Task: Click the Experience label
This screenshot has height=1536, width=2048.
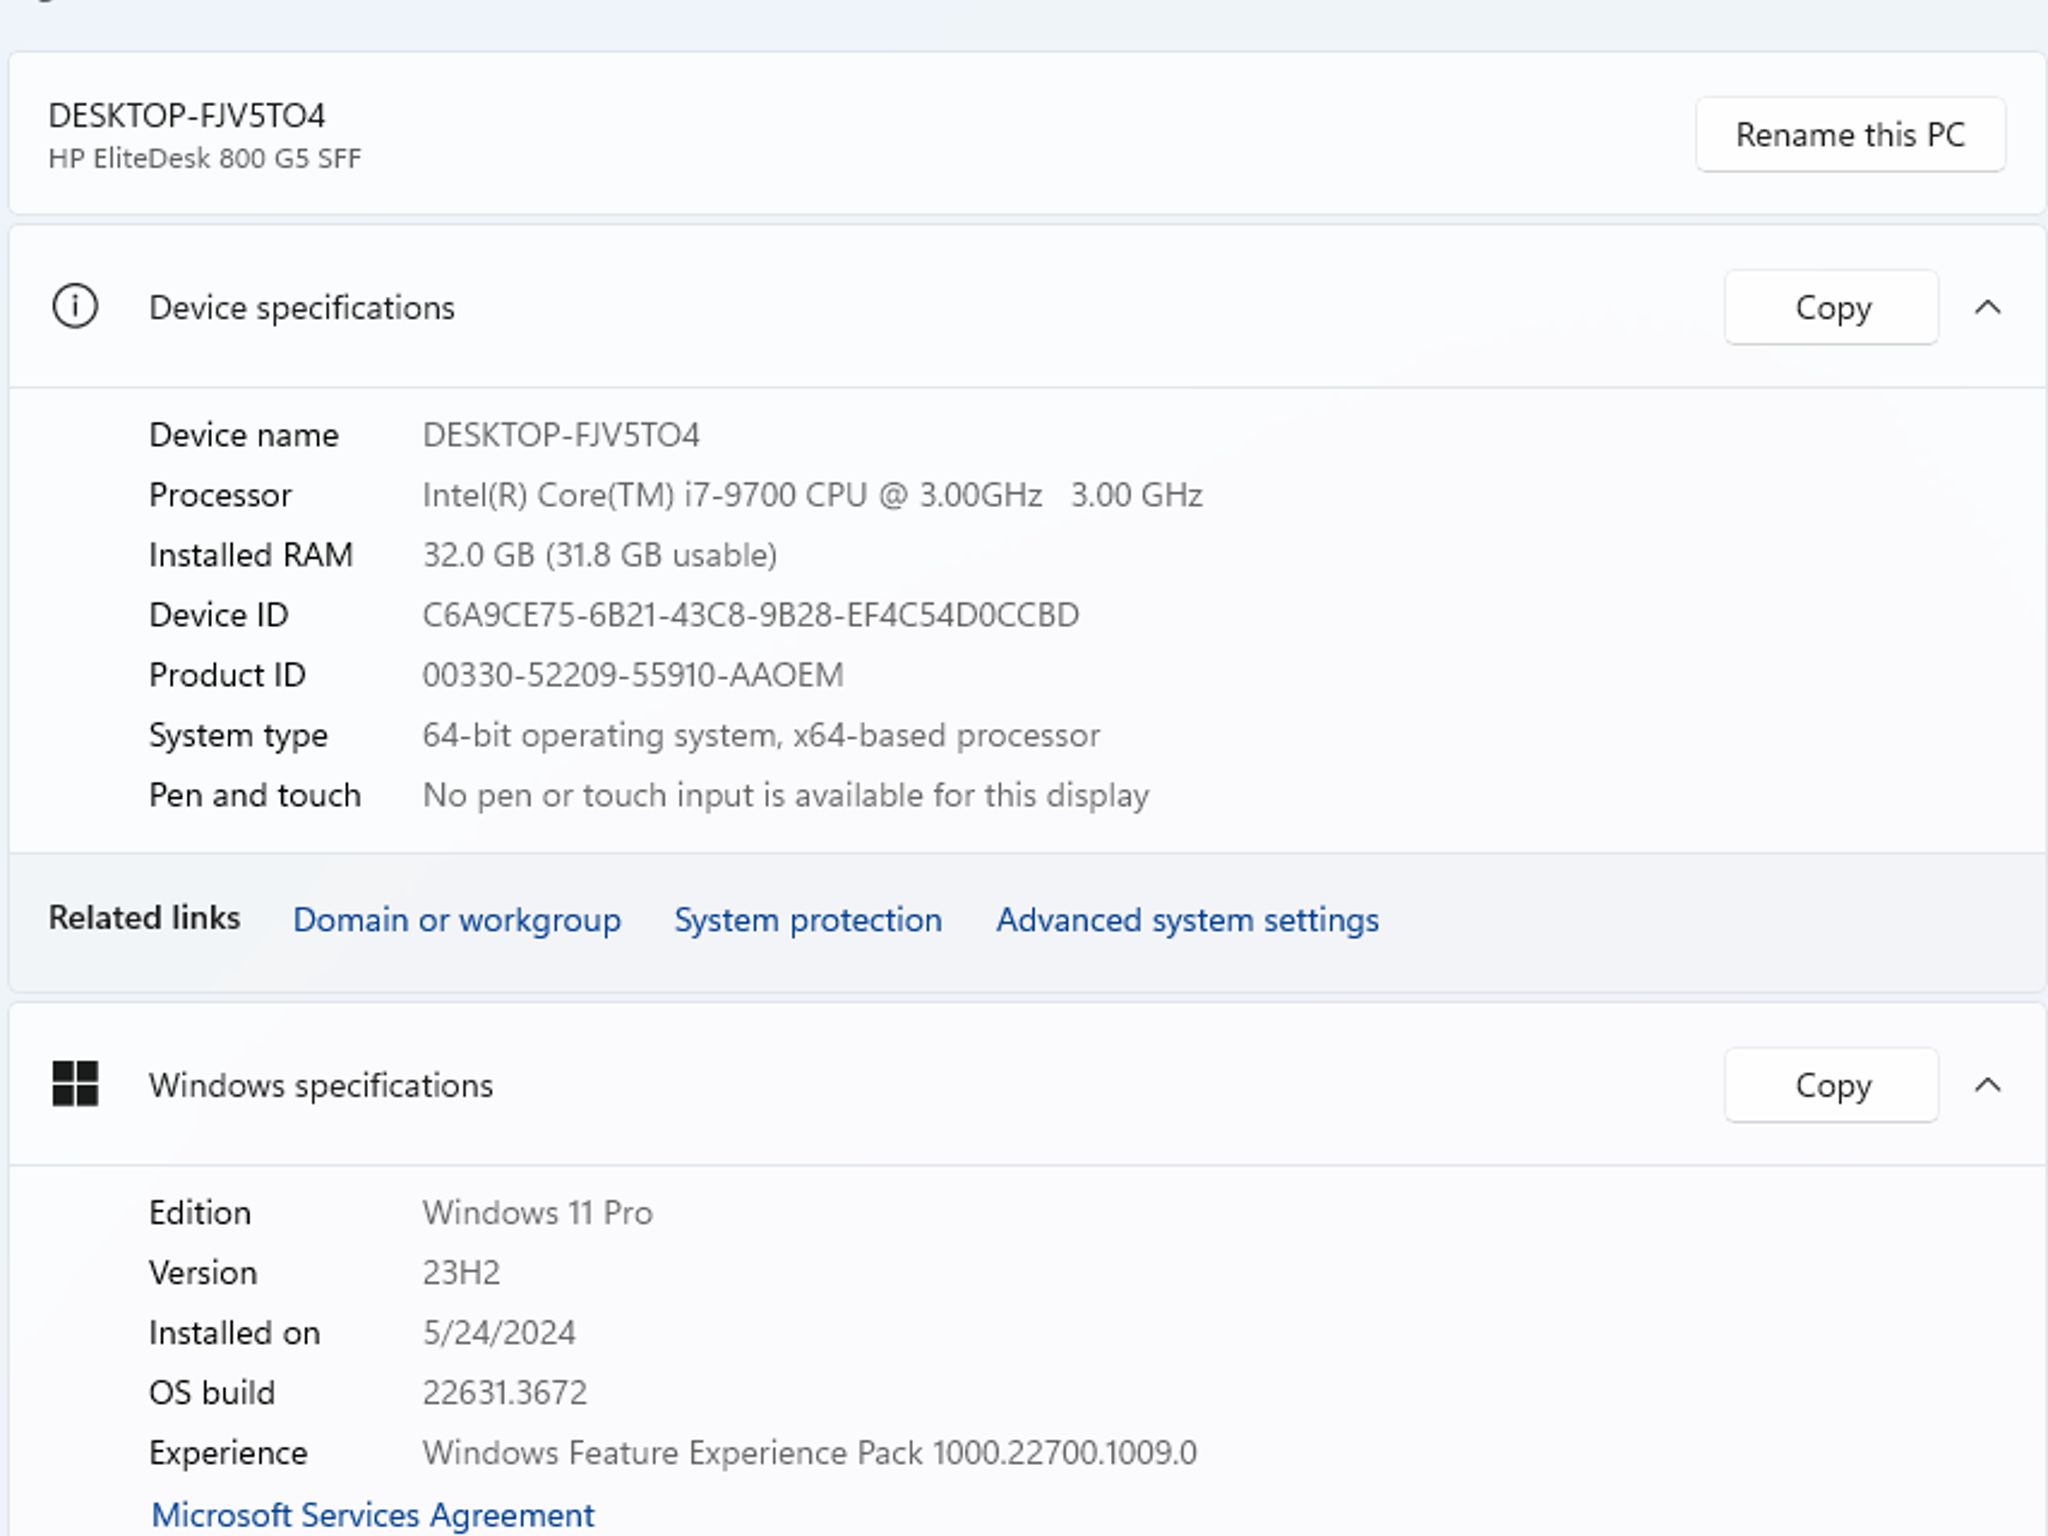Action: click(x=228, y=1454)
